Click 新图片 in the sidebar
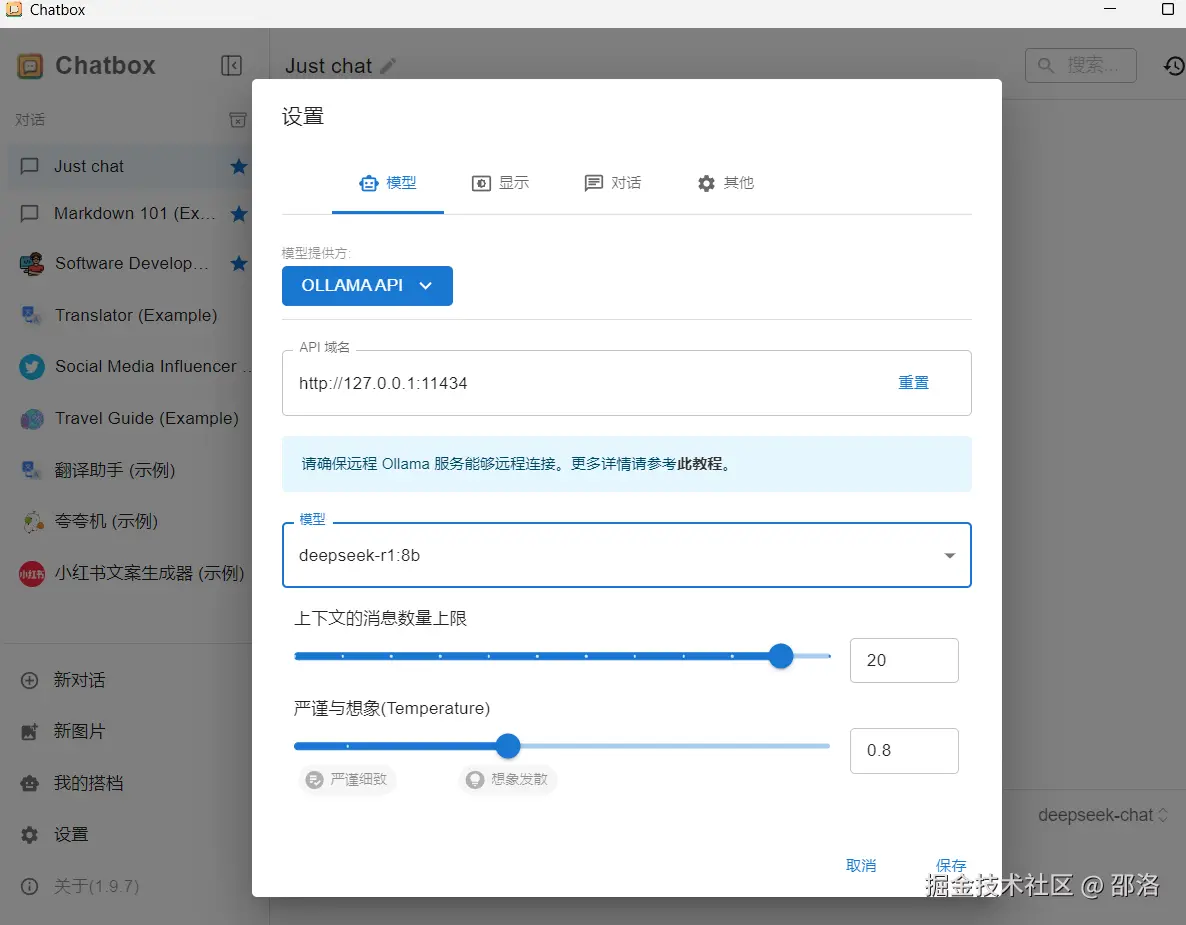 tap(79, 732)
